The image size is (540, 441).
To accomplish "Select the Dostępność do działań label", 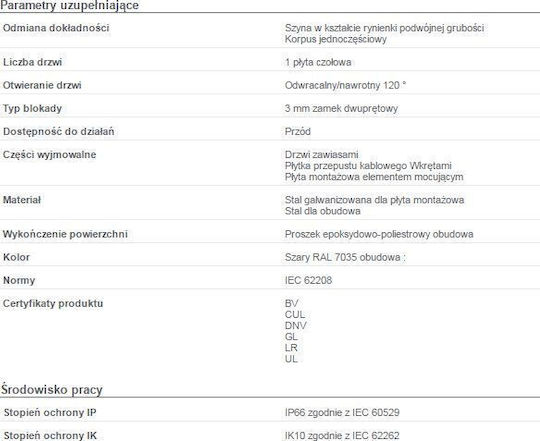I will tap(59, 132).
